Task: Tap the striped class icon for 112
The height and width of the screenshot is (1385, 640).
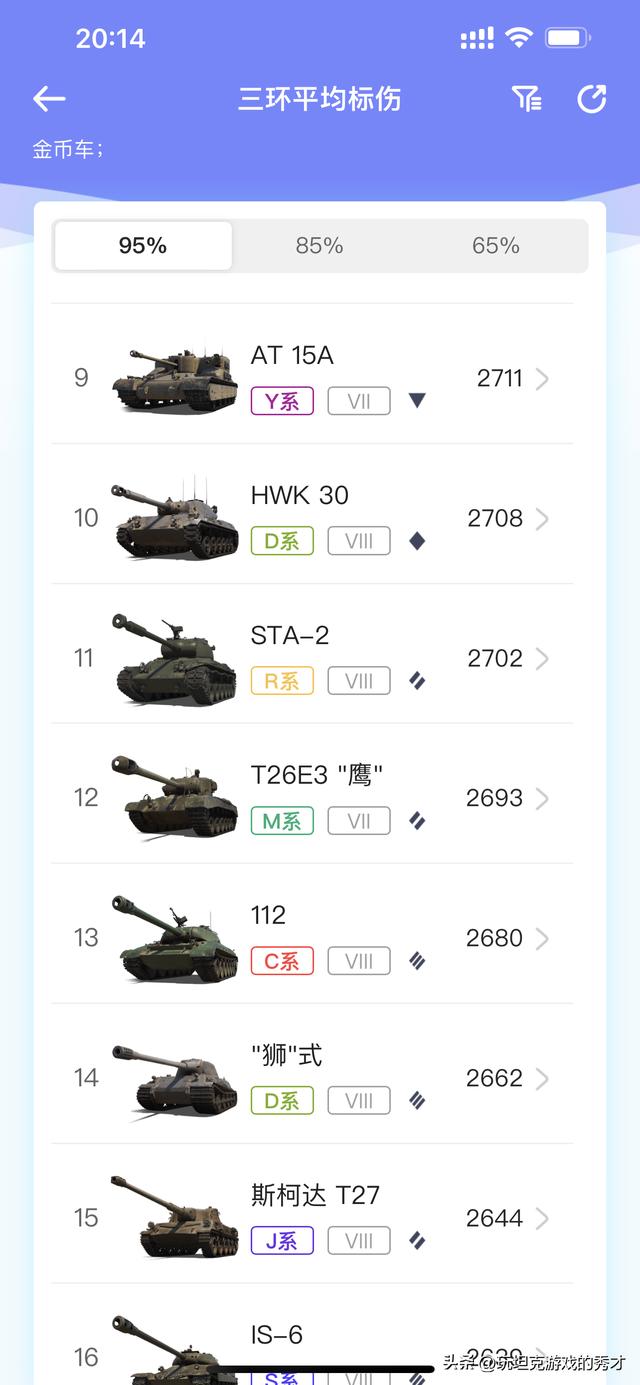Action: pos(418,961)
